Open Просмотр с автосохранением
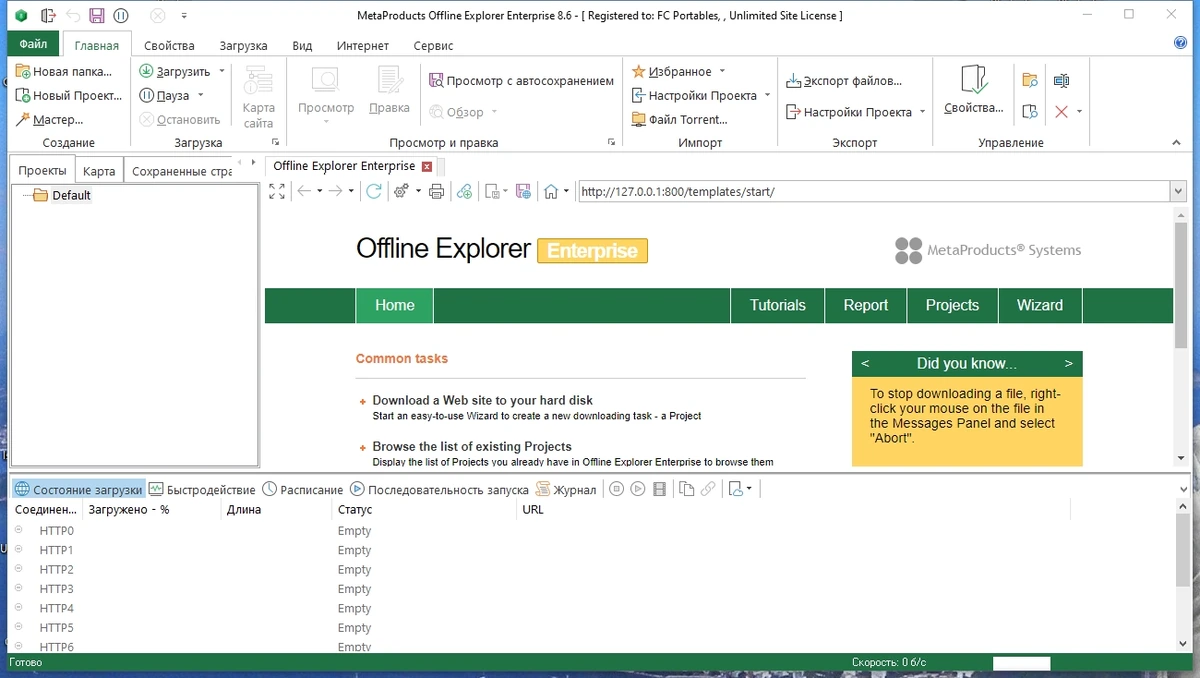Screen dimensions: 1200x678 coord(521,80)
